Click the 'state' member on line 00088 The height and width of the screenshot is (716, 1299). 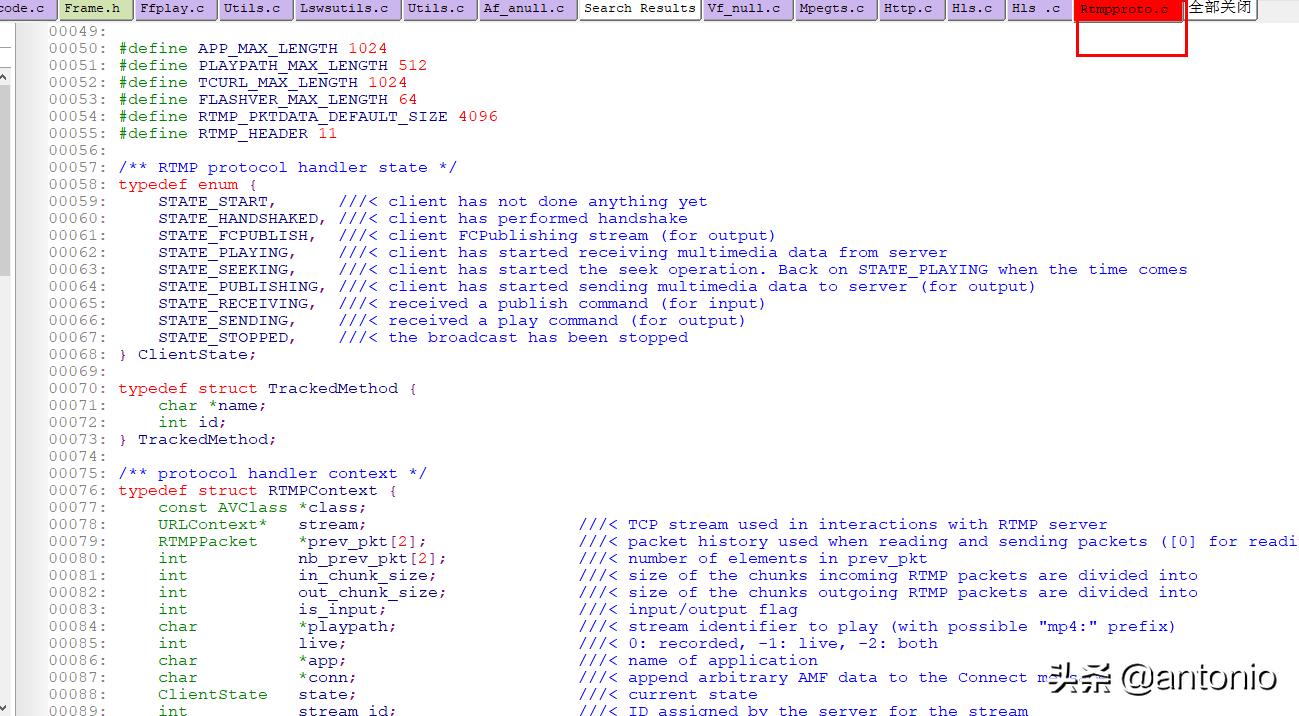(x=323, y=694)
